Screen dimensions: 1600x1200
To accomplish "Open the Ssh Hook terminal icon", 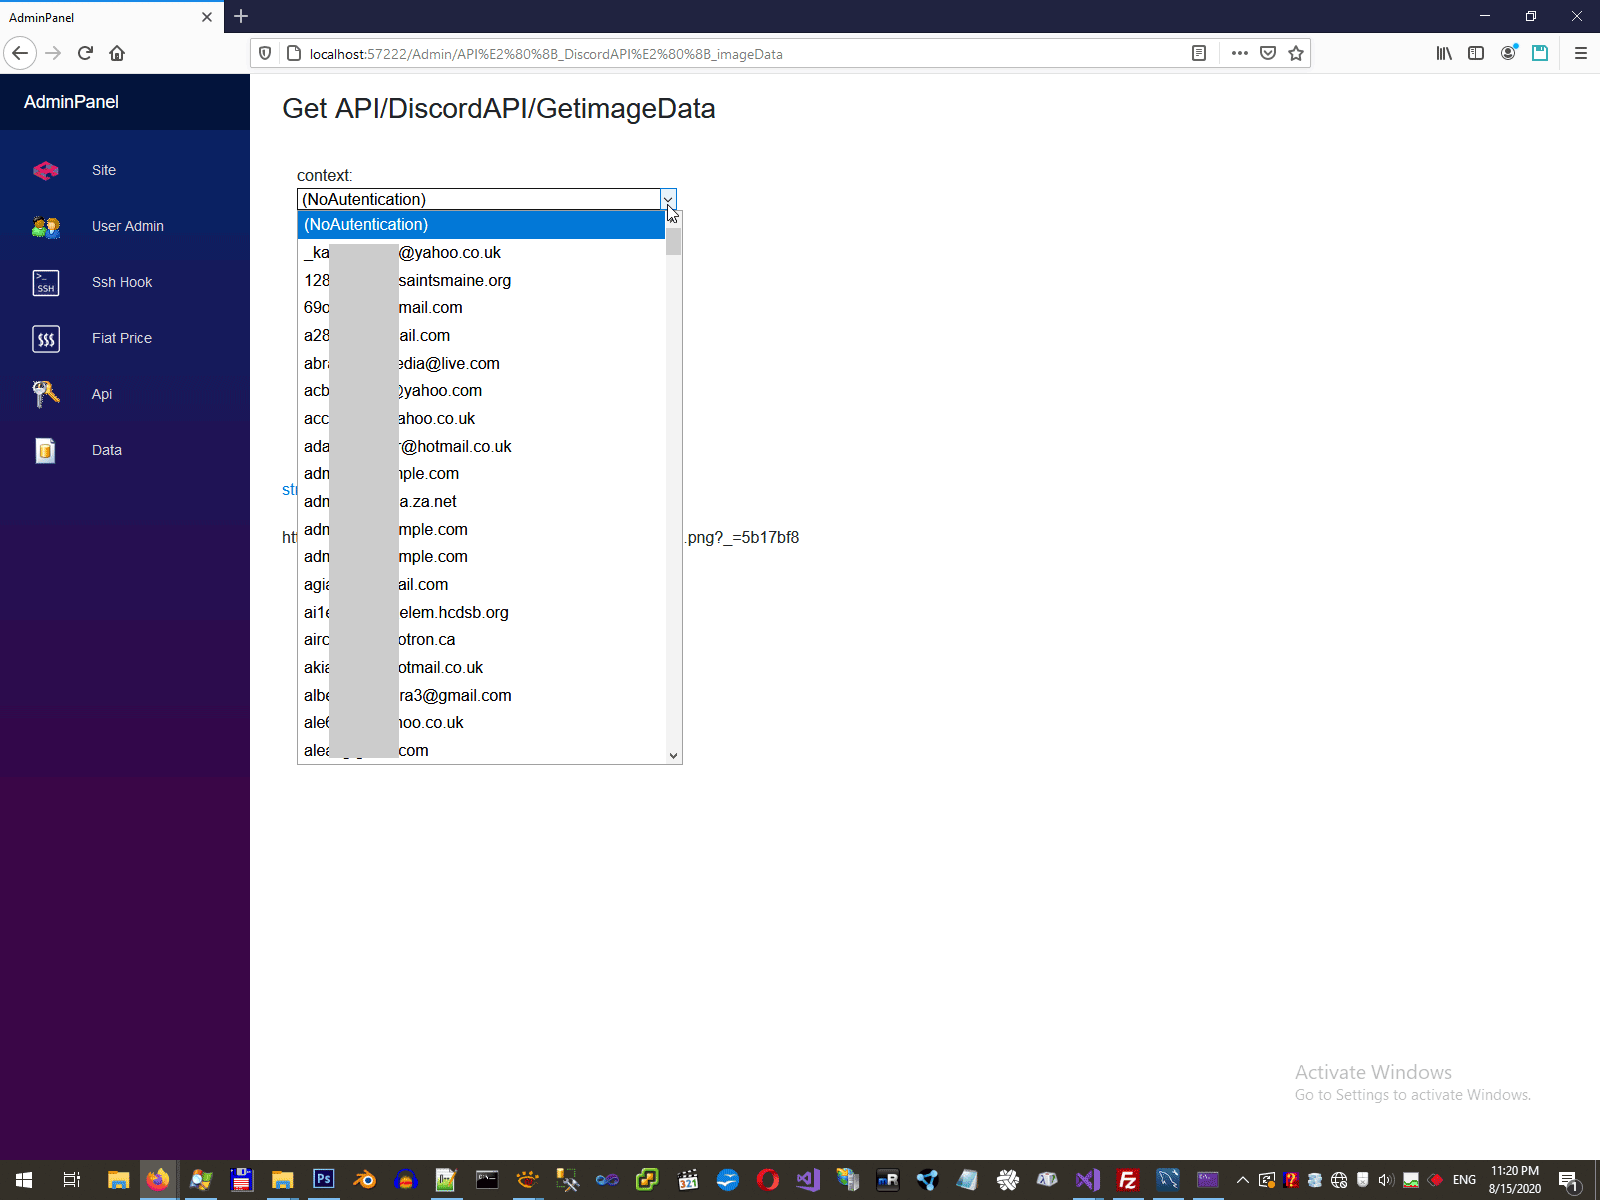I will 46,282.
